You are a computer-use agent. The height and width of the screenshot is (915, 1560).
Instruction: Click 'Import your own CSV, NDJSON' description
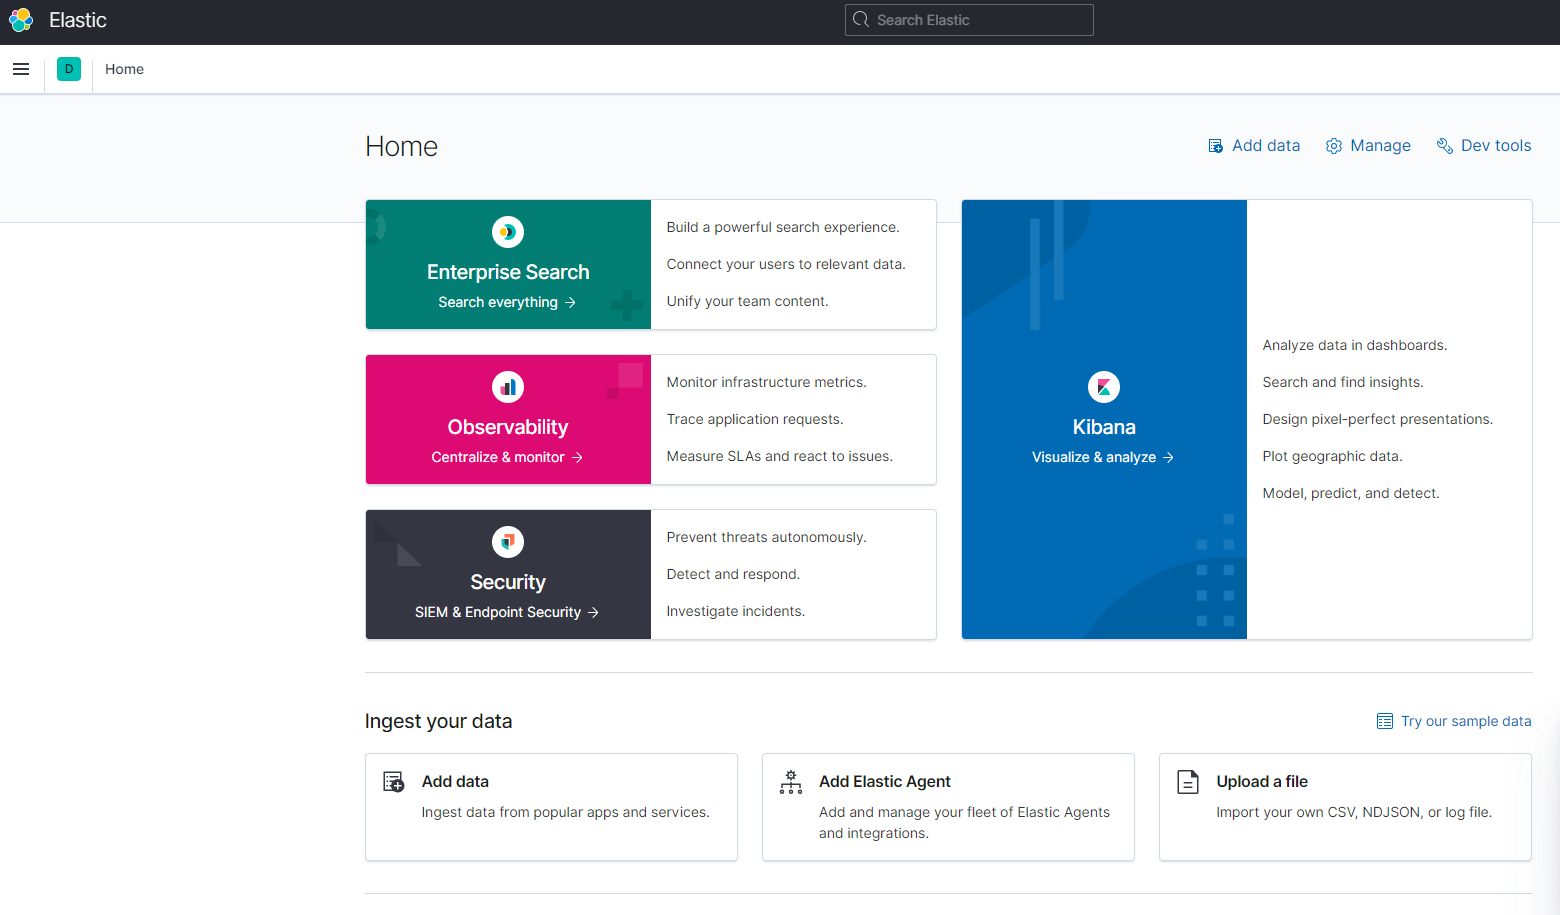coord(1354,812)
